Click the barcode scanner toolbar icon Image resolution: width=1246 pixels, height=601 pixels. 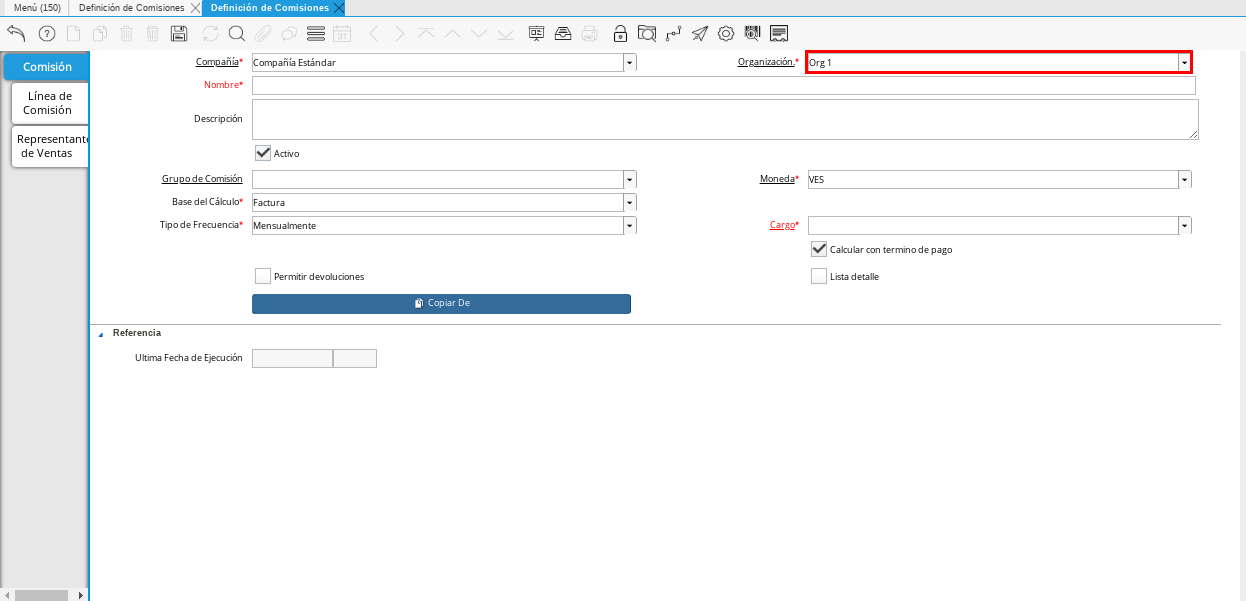click(x=752, y=33)
